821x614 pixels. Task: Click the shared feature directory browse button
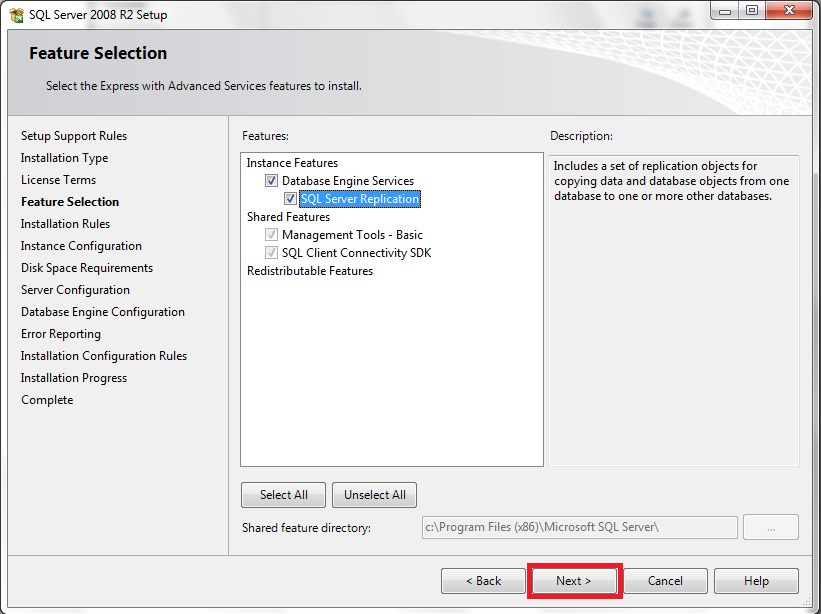click(771, 527)
